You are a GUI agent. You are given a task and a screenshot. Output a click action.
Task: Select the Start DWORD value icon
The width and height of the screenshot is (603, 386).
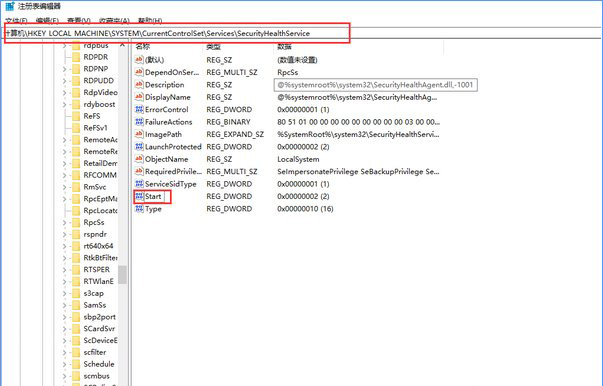(x=139, y=196)
